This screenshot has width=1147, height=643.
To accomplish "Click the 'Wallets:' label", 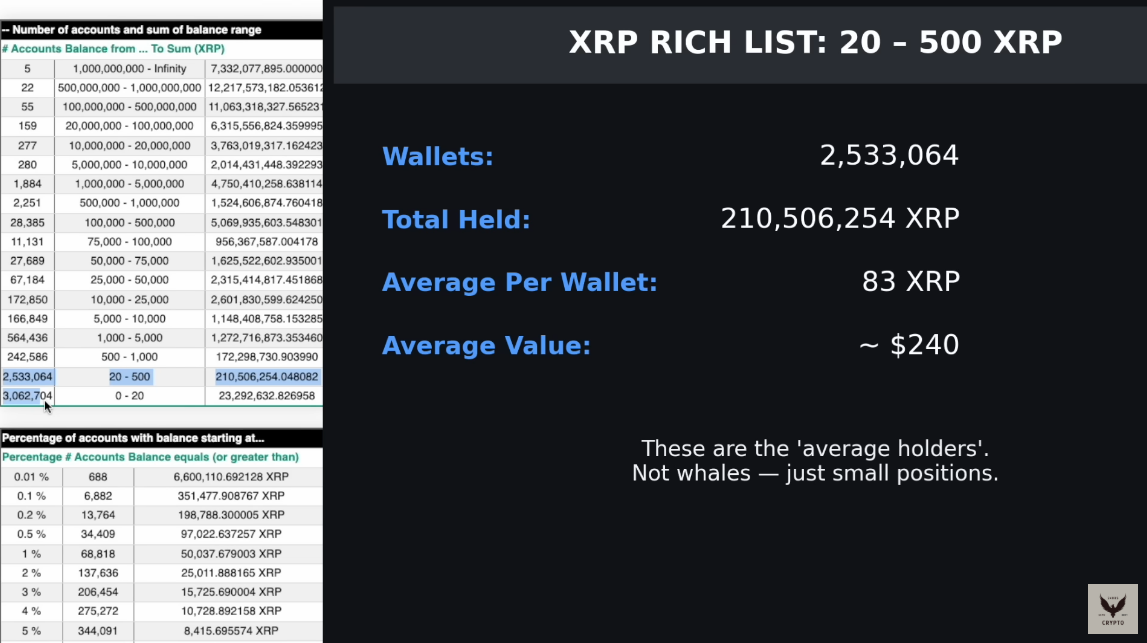I will point(438,156).
